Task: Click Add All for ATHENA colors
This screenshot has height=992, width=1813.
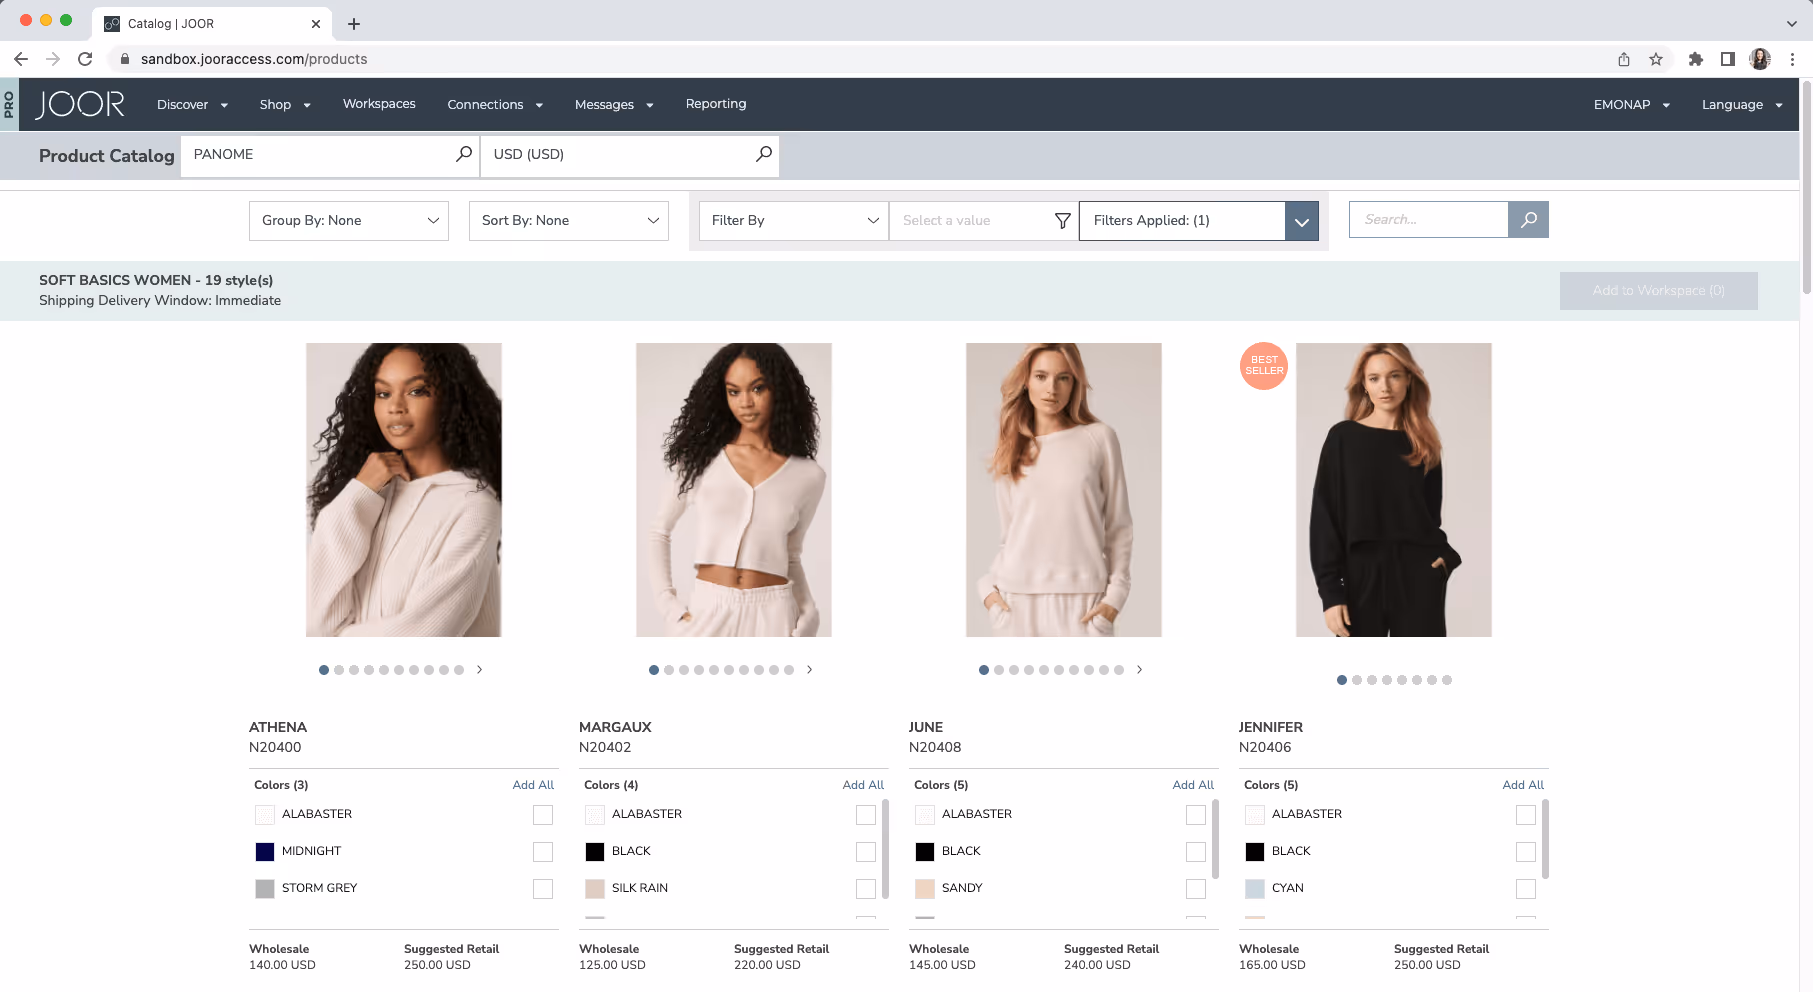Action: click(x=533, y=785)
